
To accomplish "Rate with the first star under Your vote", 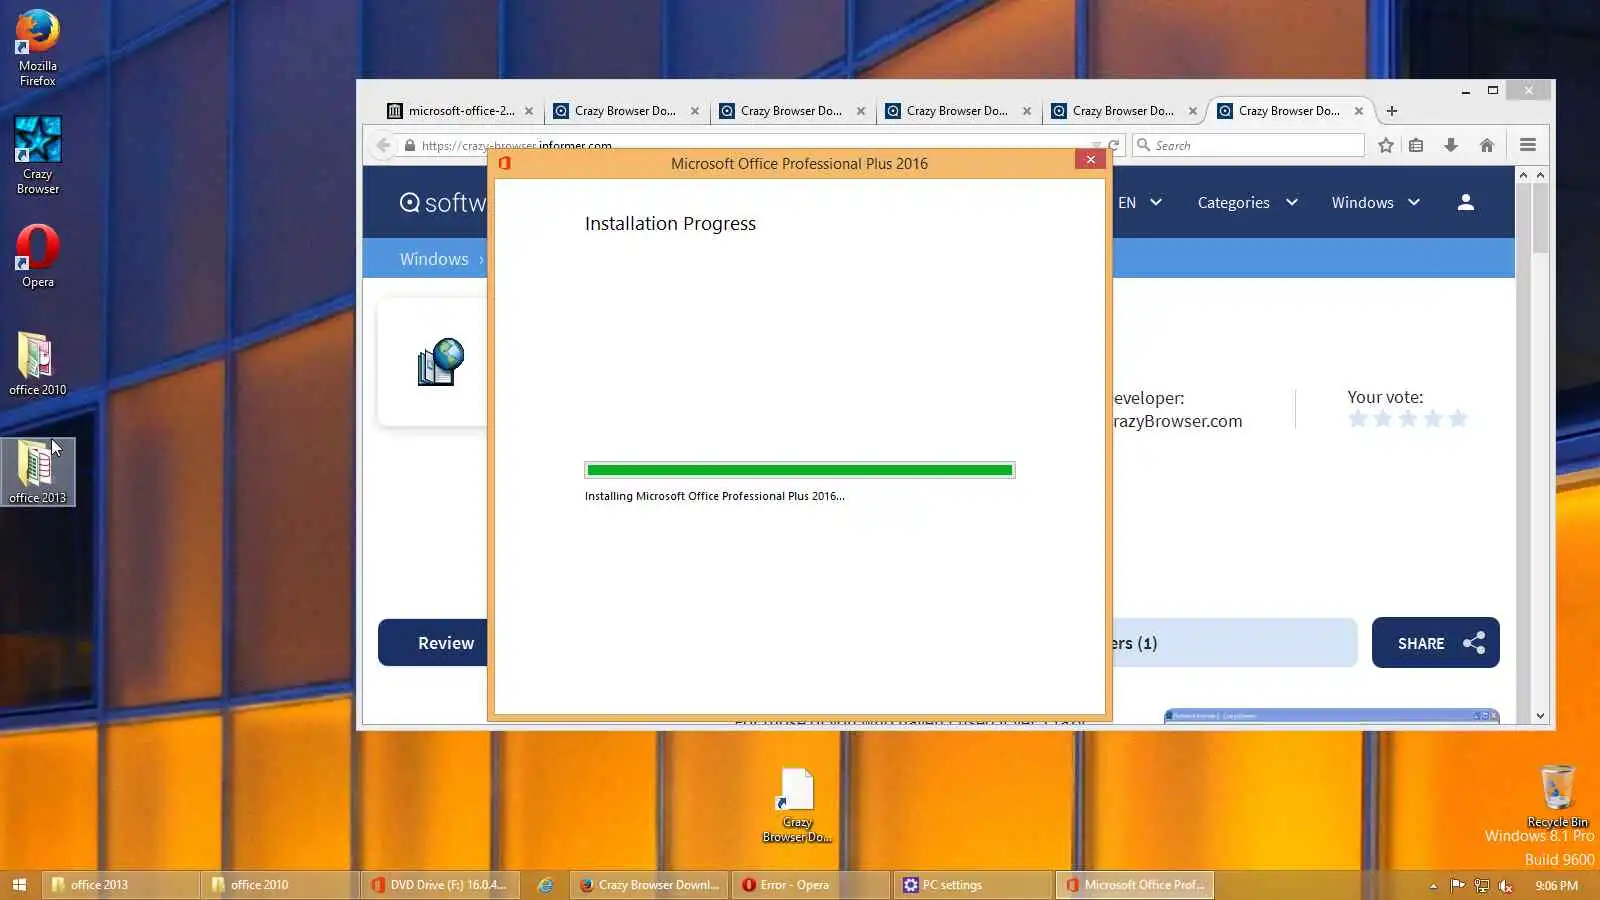I will (x=1358, y=419).
